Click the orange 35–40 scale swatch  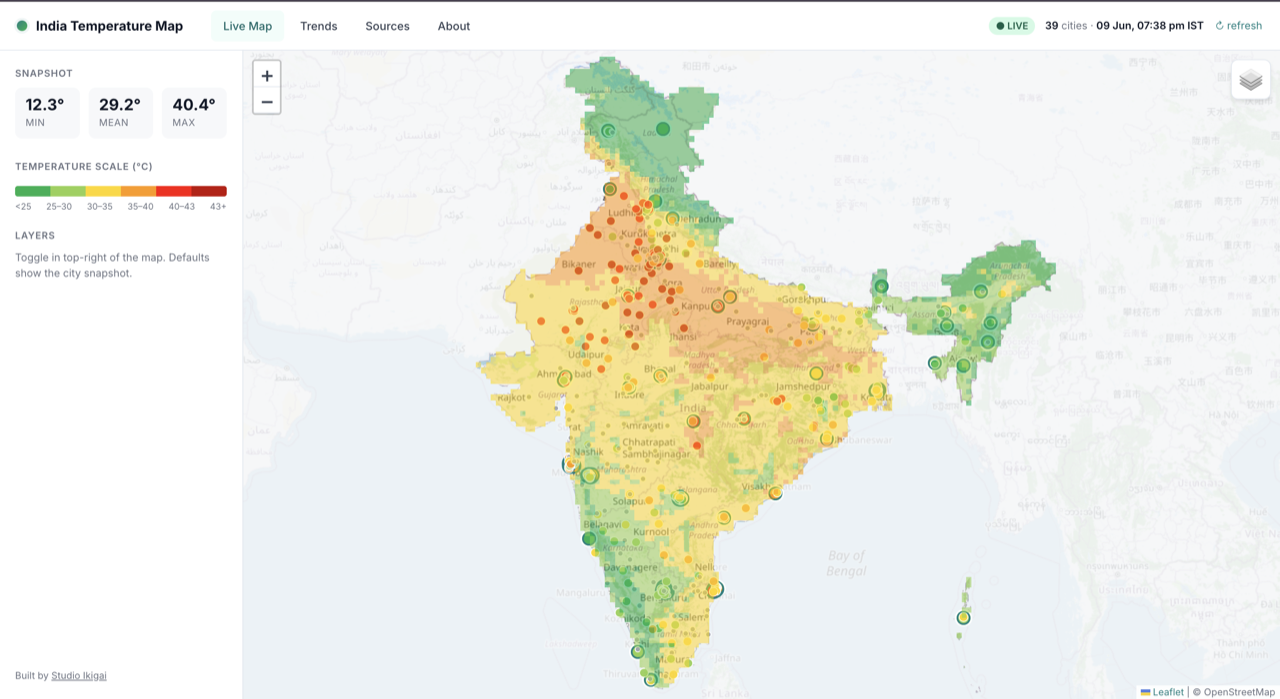coord(138,191)
